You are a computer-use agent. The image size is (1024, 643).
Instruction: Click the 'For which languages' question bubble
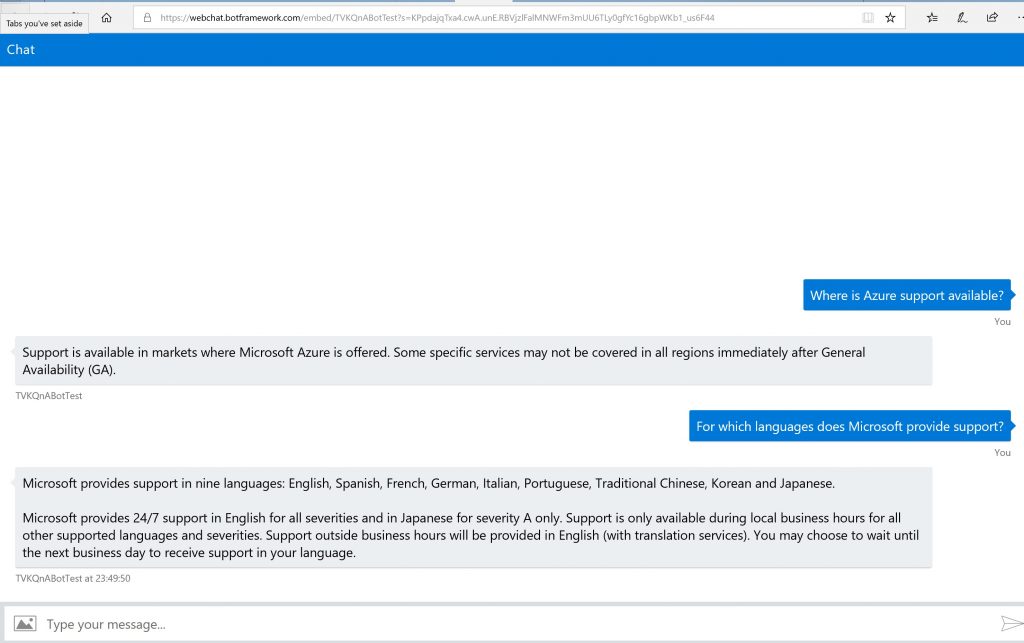pyautogui.click(x=849, y=426)
